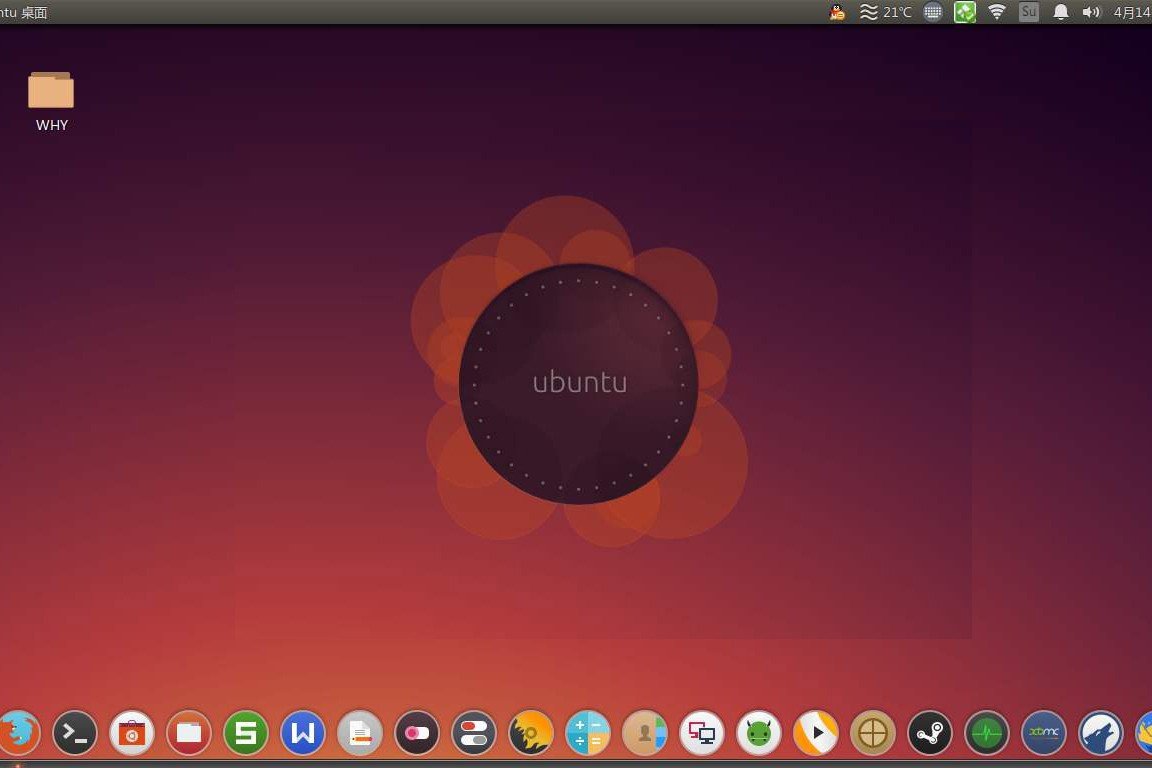Launch WPS Spreadsheets (green S icon)
The width and height of the screenshot is (1152, 768).
pyautogui.click(x=245, y=733)
